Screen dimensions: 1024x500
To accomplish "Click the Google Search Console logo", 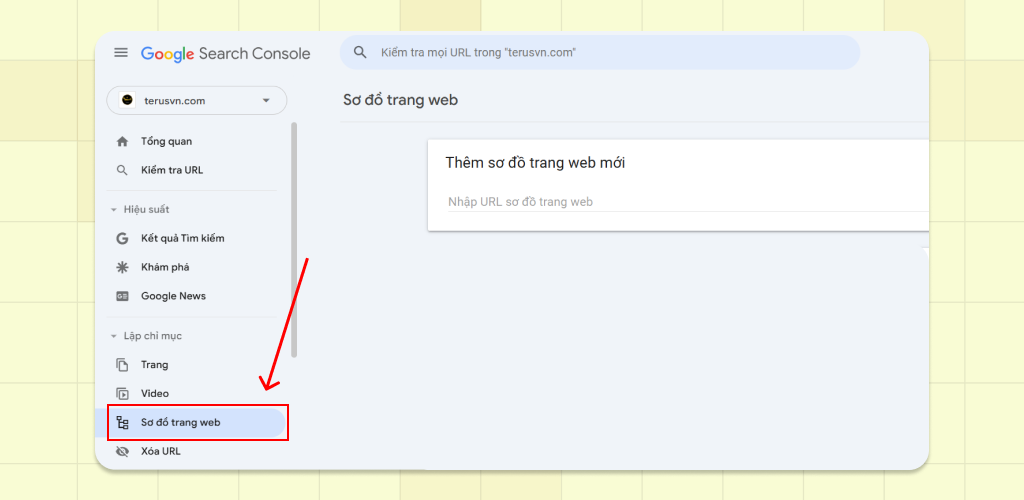I will click(x=225, y=54).
